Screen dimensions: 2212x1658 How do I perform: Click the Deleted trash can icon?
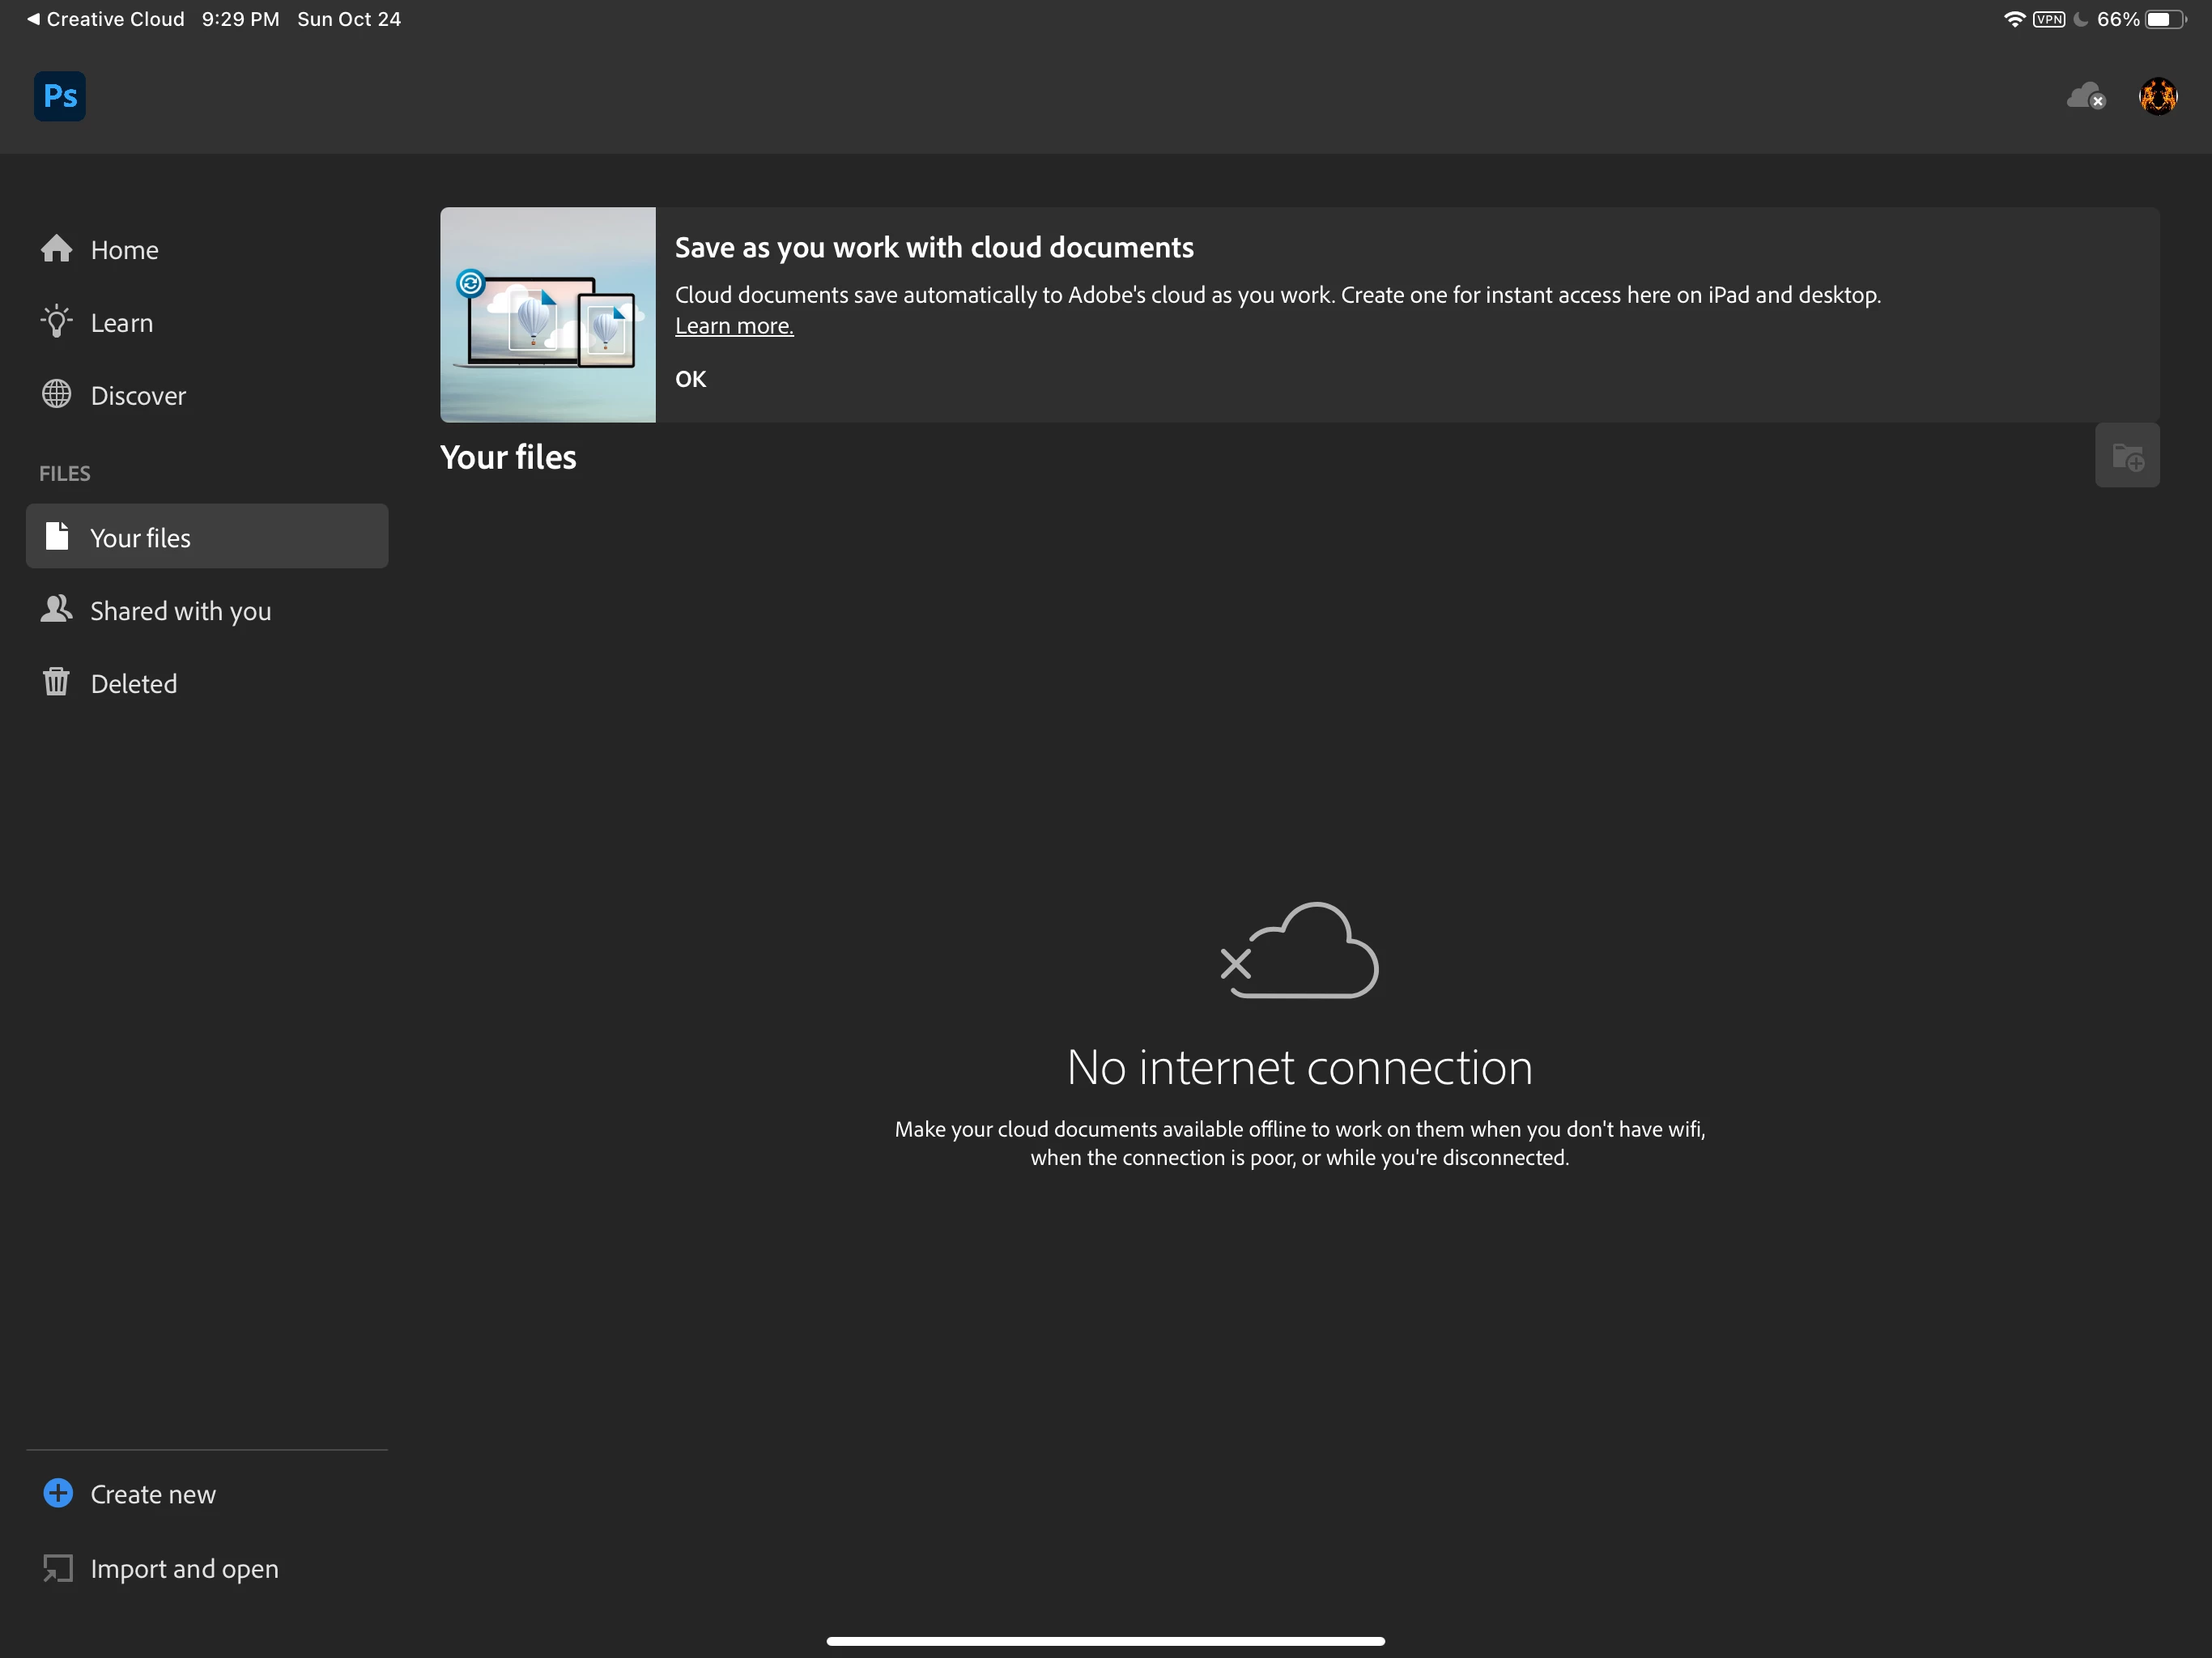(57, 683)
